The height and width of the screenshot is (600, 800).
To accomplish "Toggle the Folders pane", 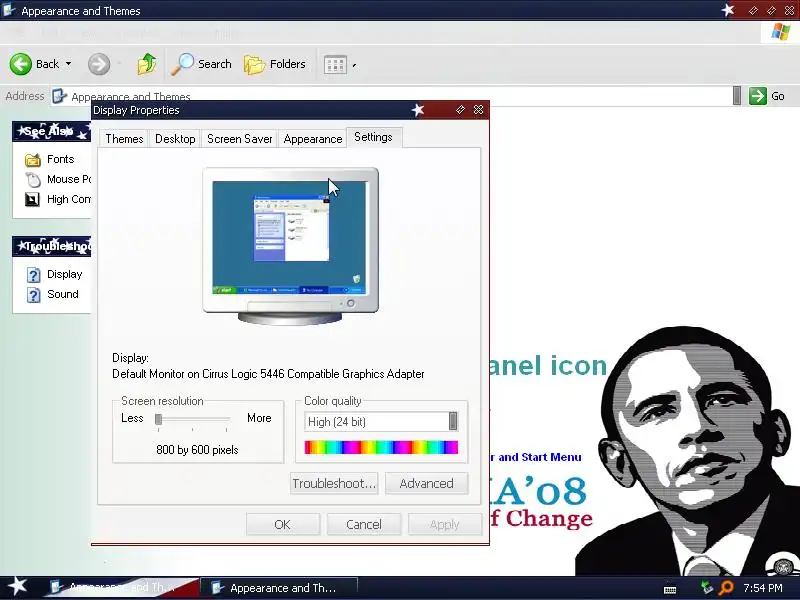I will click(x=275, y=64).
